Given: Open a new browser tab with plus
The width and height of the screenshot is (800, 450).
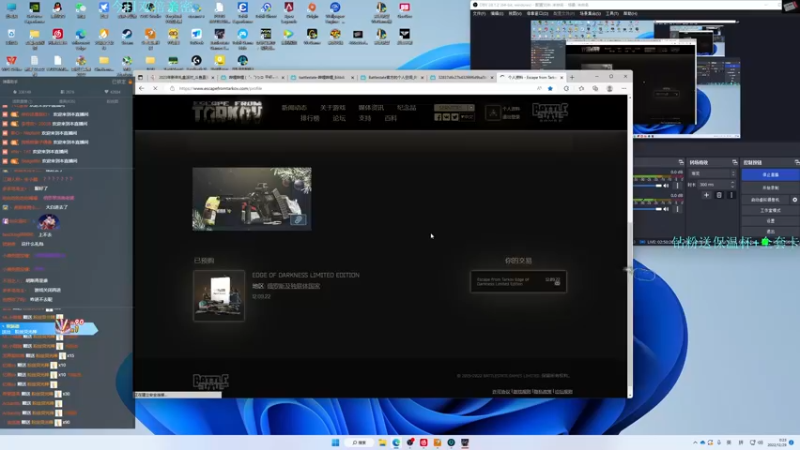Looking at the screenshot, I should tap(572, 78).
